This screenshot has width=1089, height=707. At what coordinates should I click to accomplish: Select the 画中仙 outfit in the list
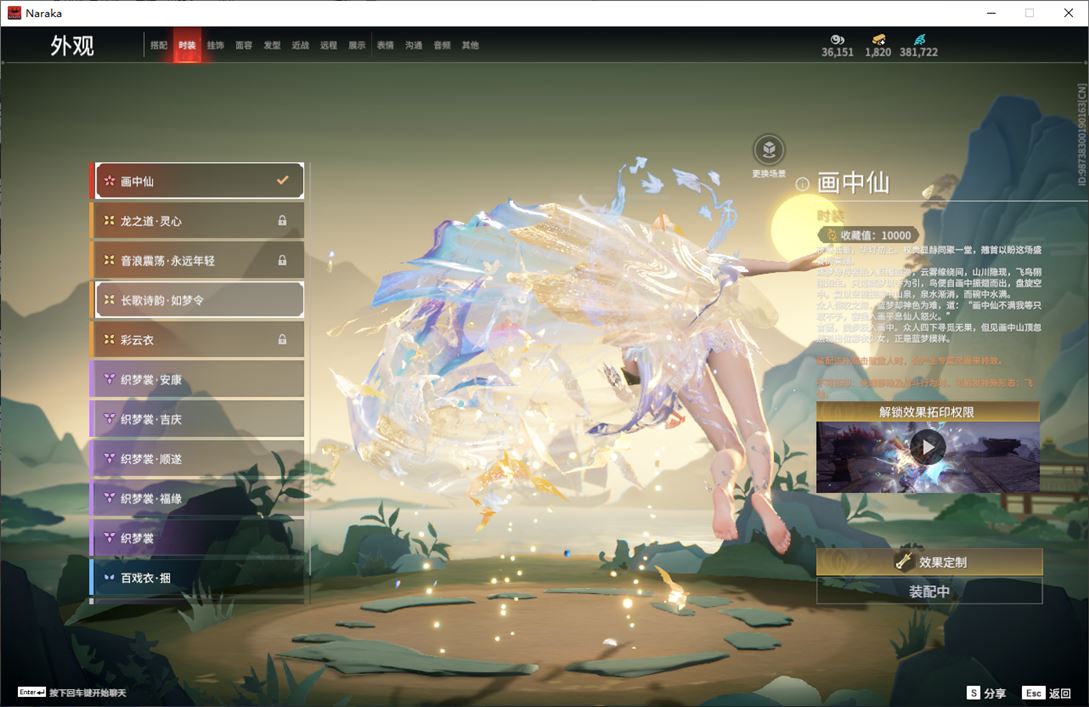tap(199, 181)
